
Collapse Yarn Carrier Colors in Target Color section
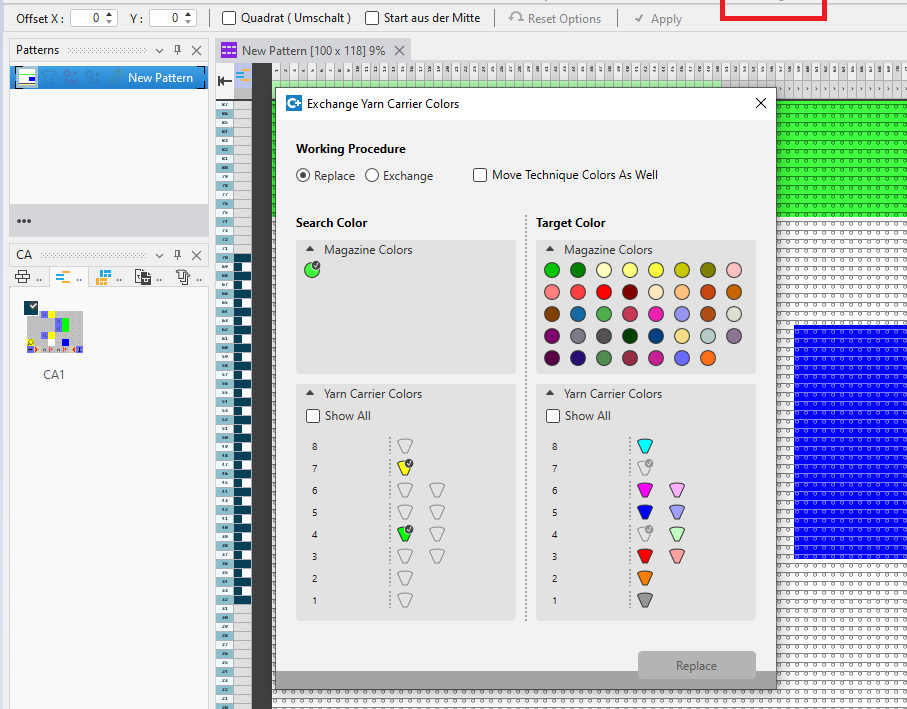pos(550,394)
